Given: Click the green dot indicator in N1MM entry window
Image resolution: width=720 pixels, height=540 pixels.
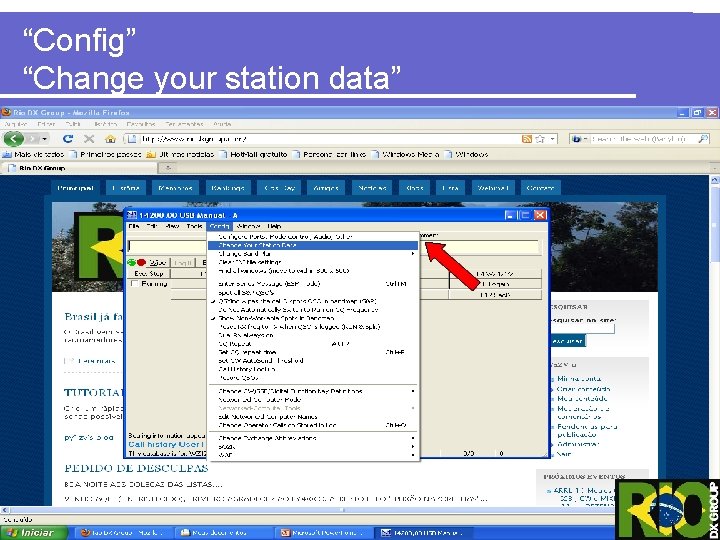Looking at the screenshot, I should (x=132, y=262).
